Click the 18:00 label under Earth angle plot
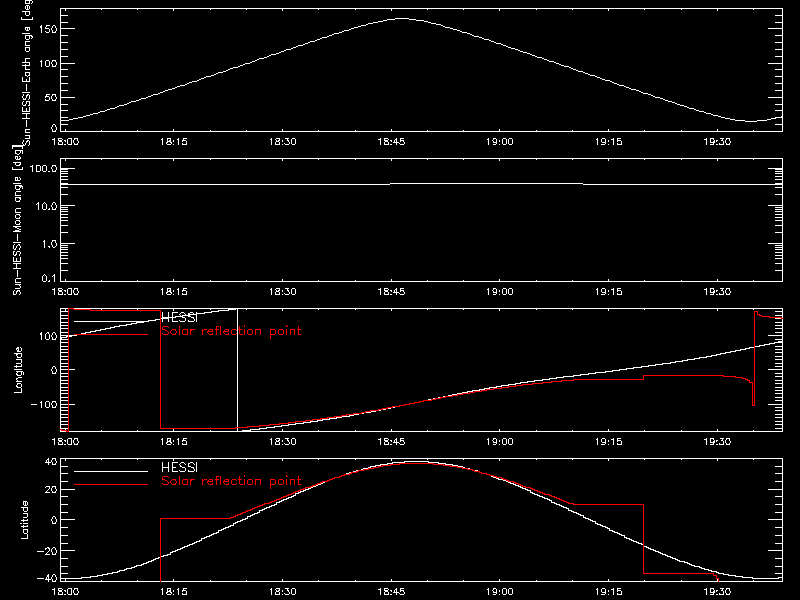Screen dimensions: 800x600 pos(65,142)
